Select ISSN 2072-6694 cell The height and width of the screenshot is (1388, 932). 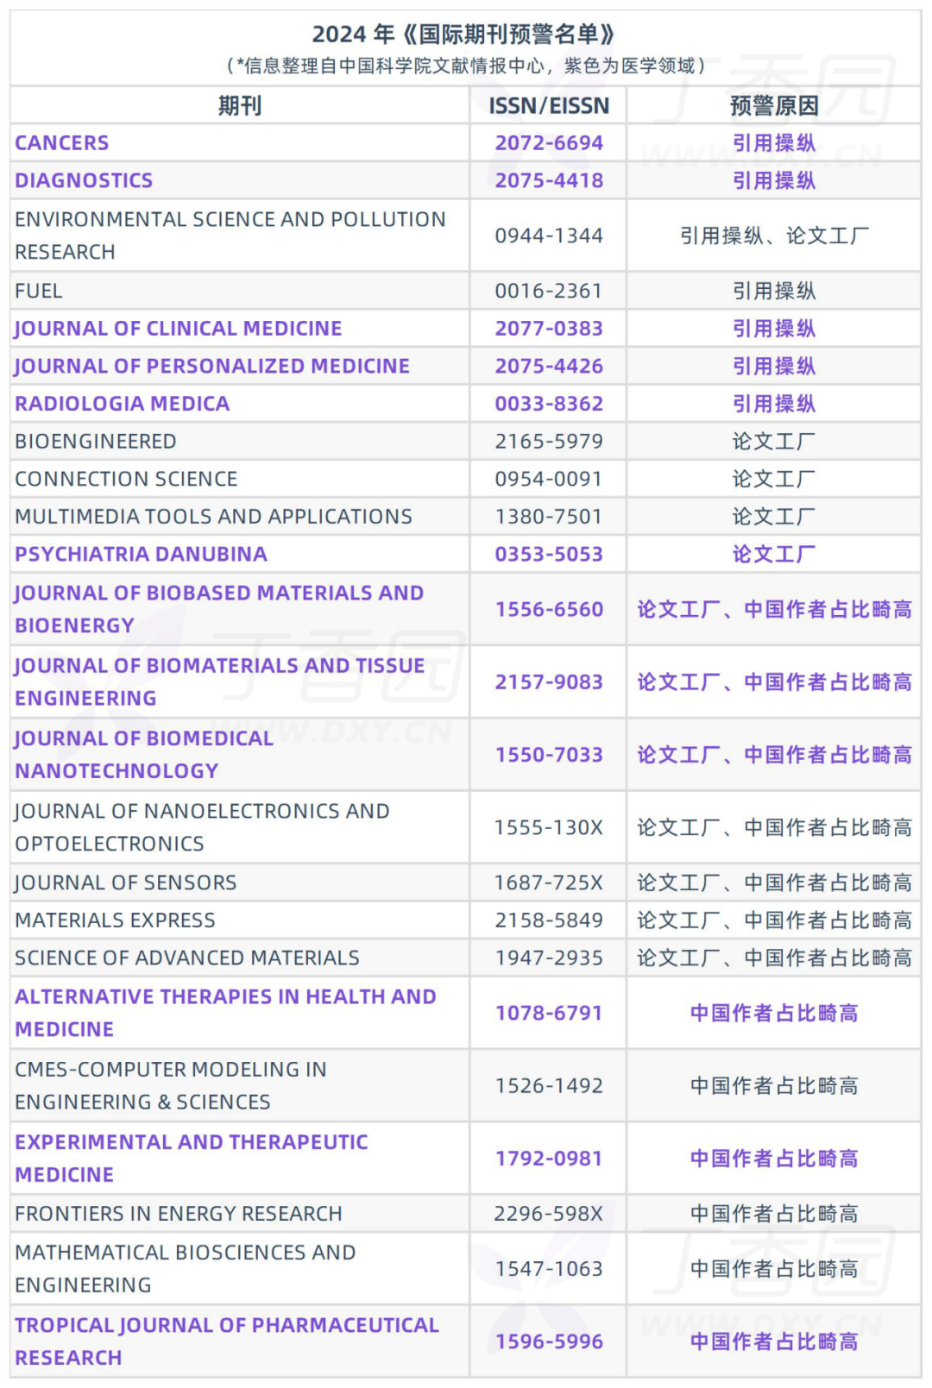pos(549,143)
